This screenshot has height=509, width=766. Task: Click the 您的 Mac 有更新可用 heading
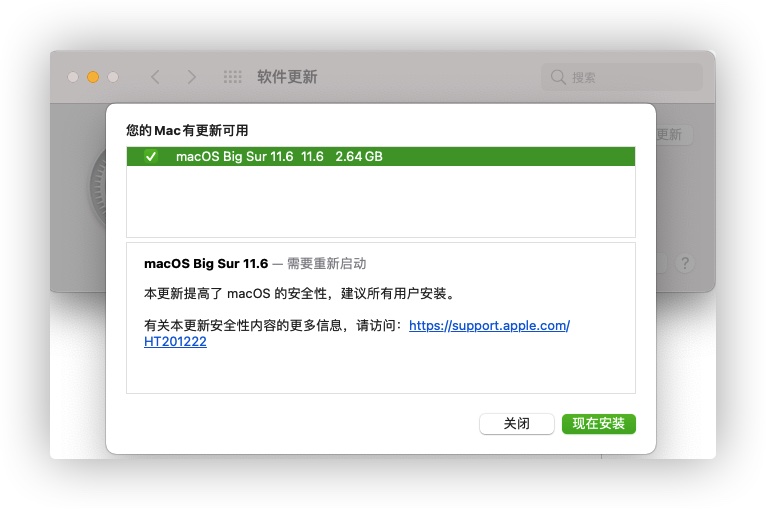point(187,130)
